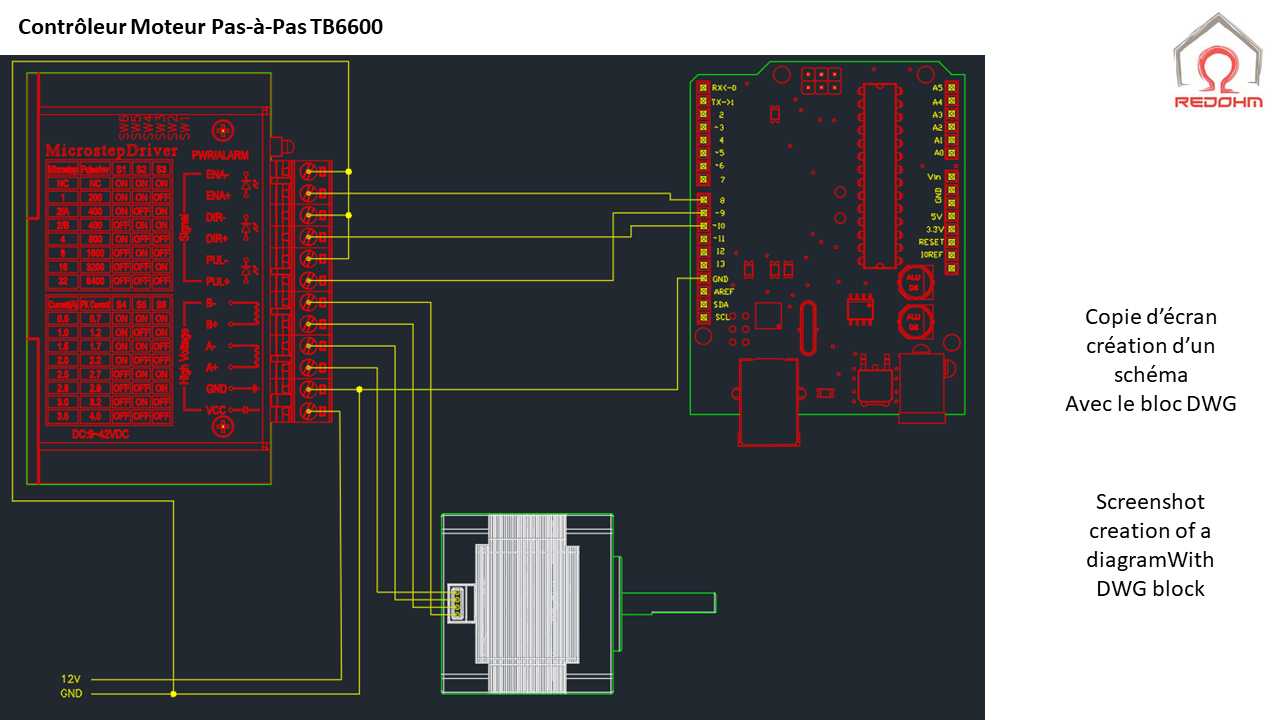
Task: Click the Arduino DC power jack
Action: [921, 388]
